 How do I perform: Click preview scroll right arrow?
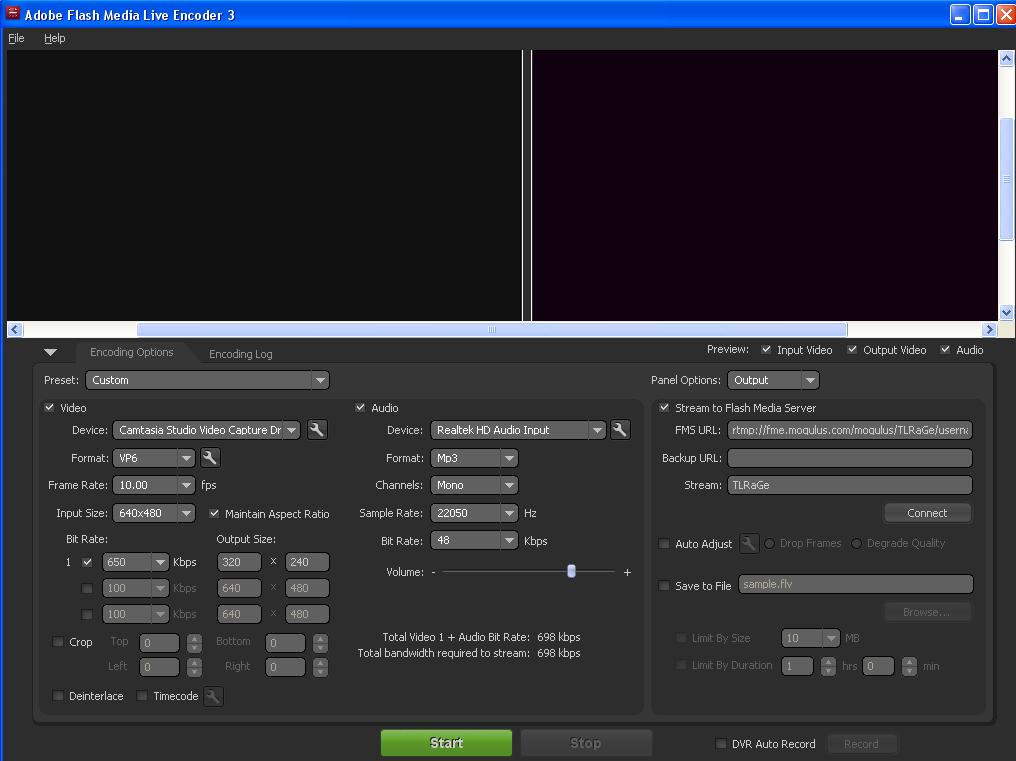[989, 329]
